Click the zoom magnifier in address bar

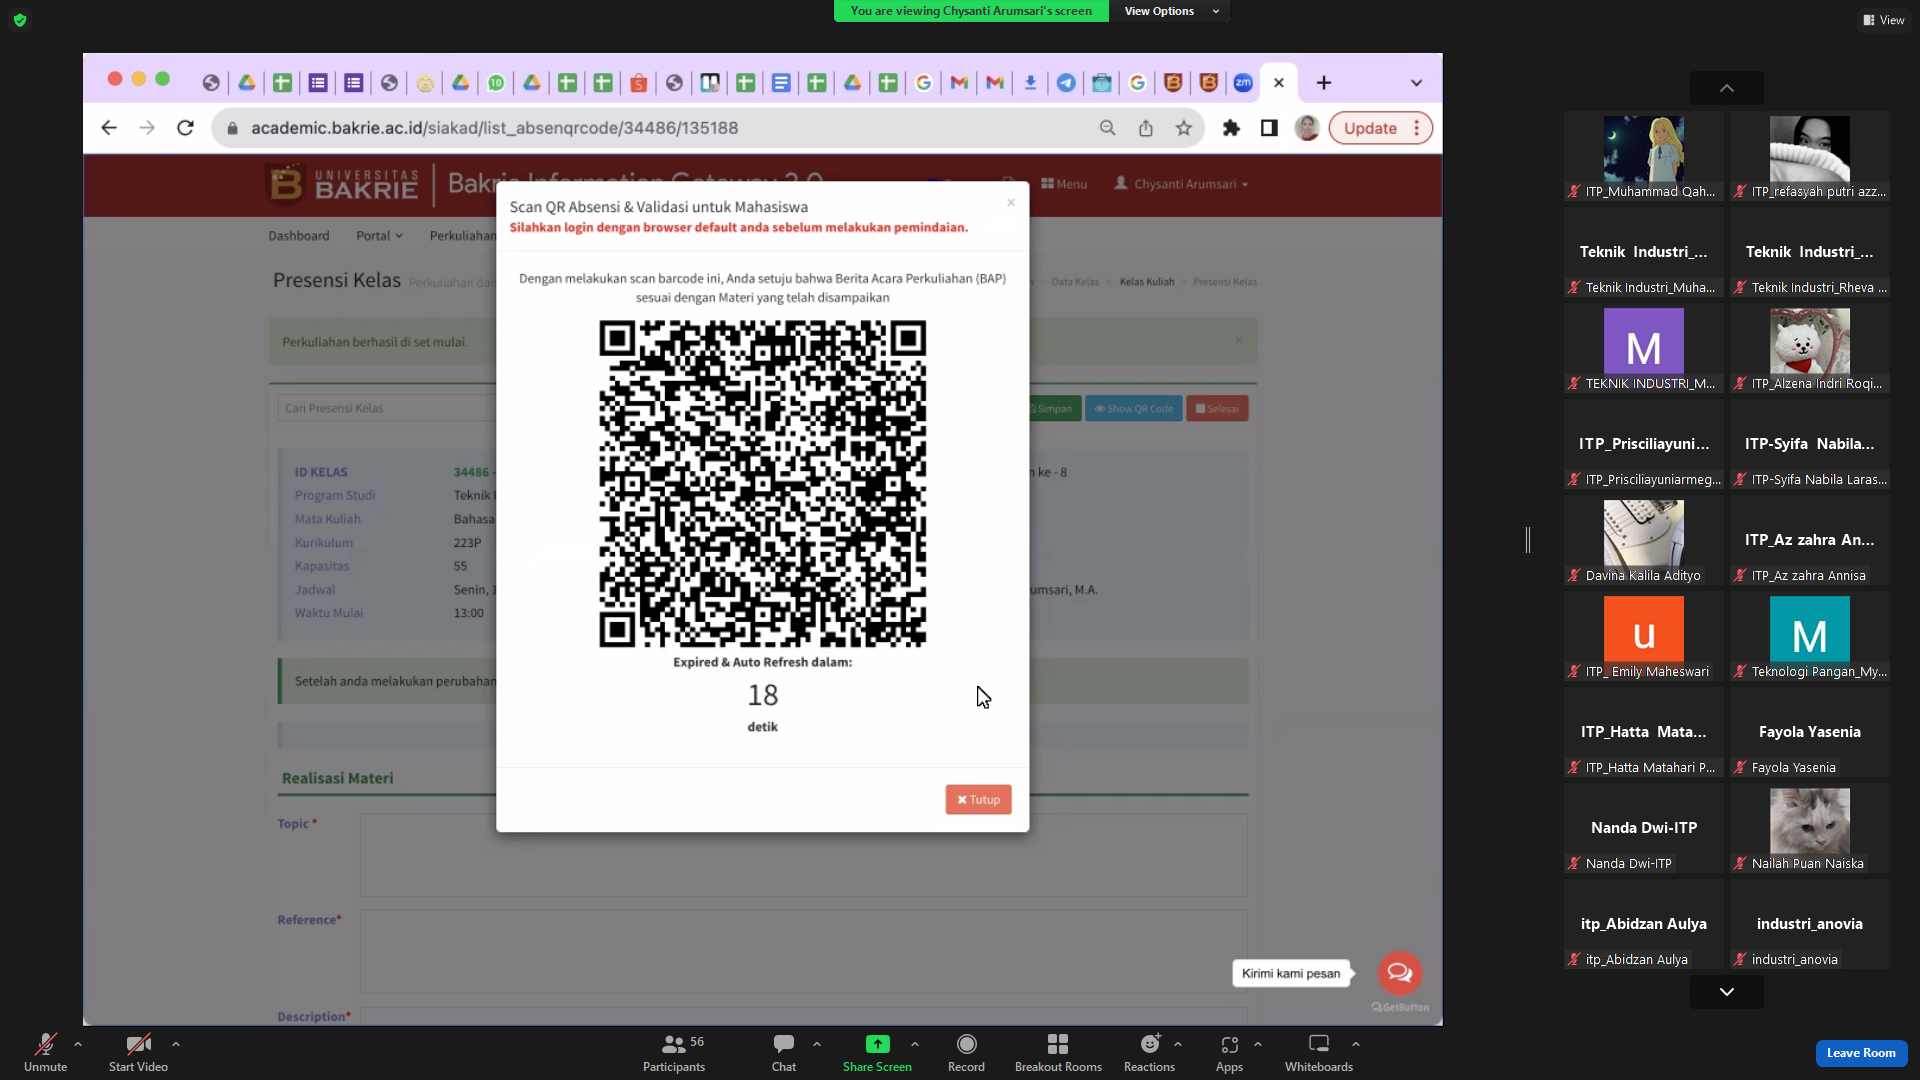pos(1107,128)
